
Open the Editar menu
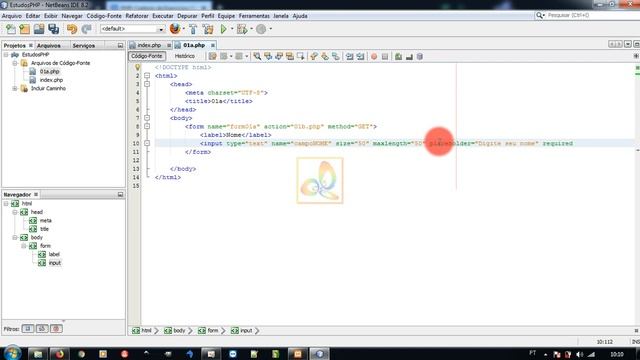point(33,16)
